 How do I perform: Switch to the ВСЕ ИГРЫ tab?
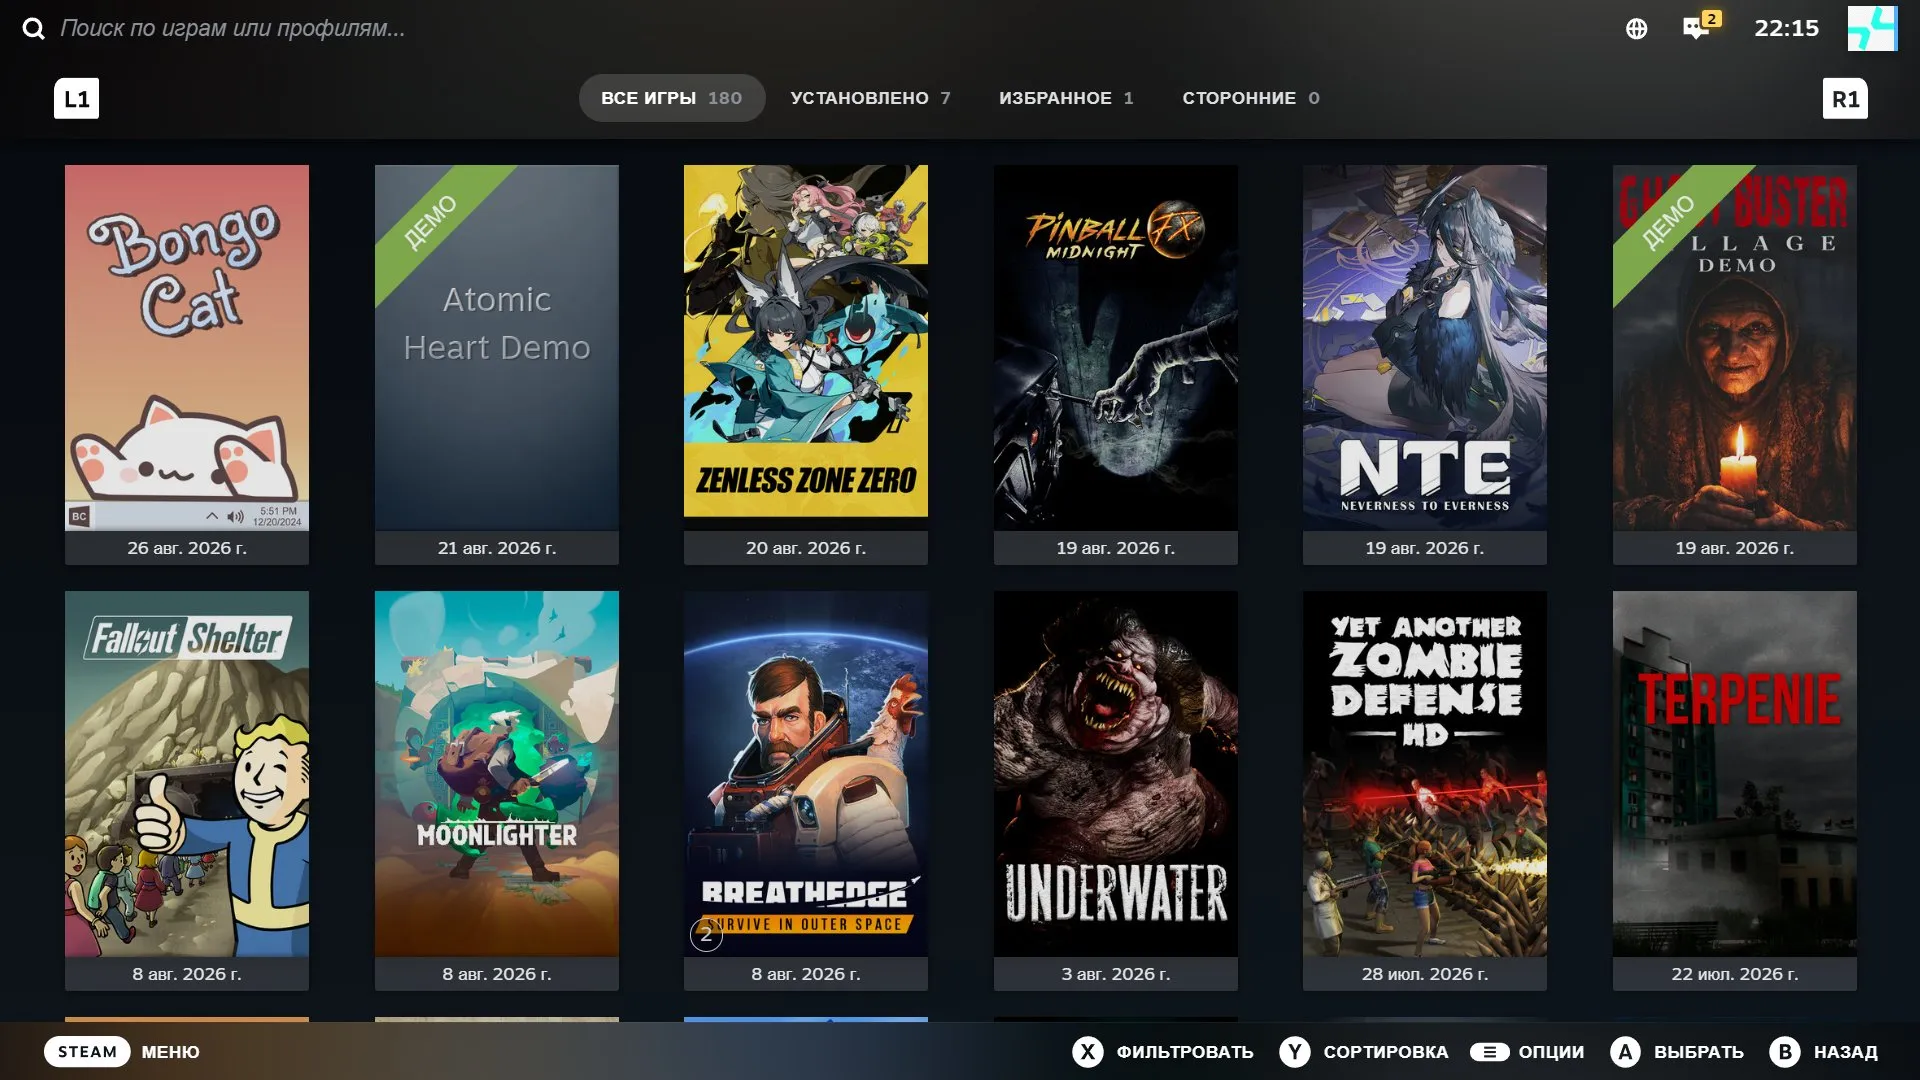[x=671, y=98]
